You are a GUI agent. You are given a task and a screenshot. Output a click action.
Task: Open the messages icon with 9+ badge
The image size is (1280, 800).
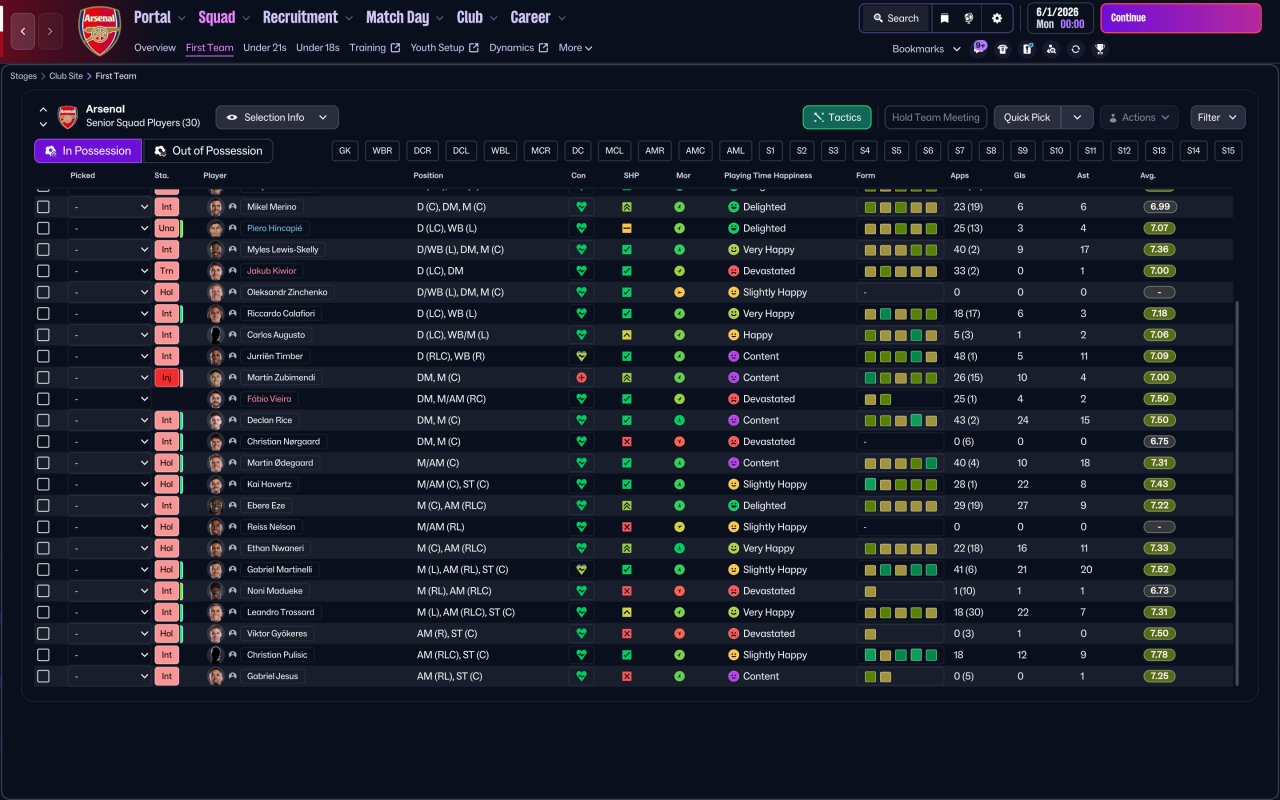(x=980, y=48)
